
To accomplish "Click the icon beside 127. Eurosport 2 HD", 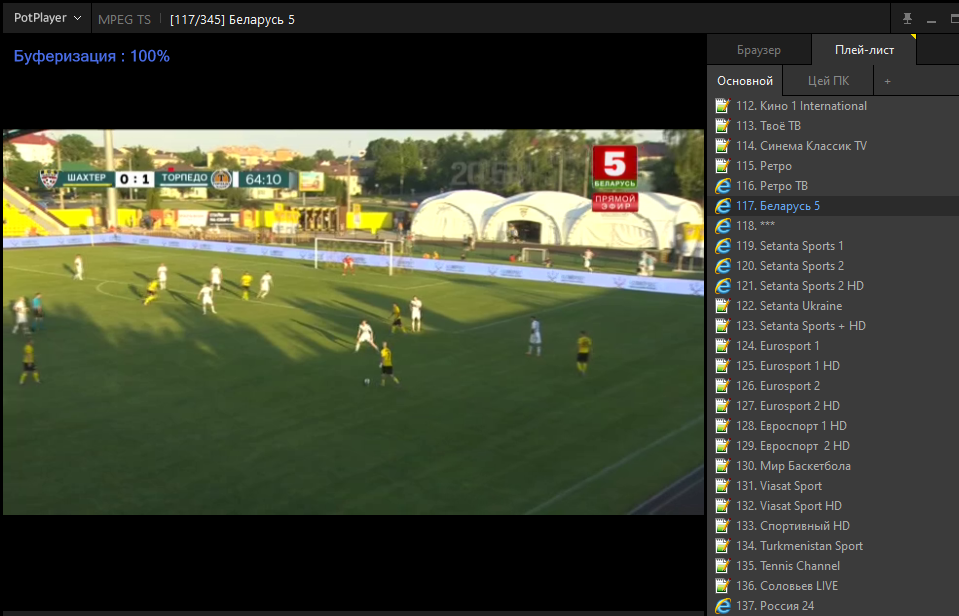I will pyautogui.click(x=722, y=406).
